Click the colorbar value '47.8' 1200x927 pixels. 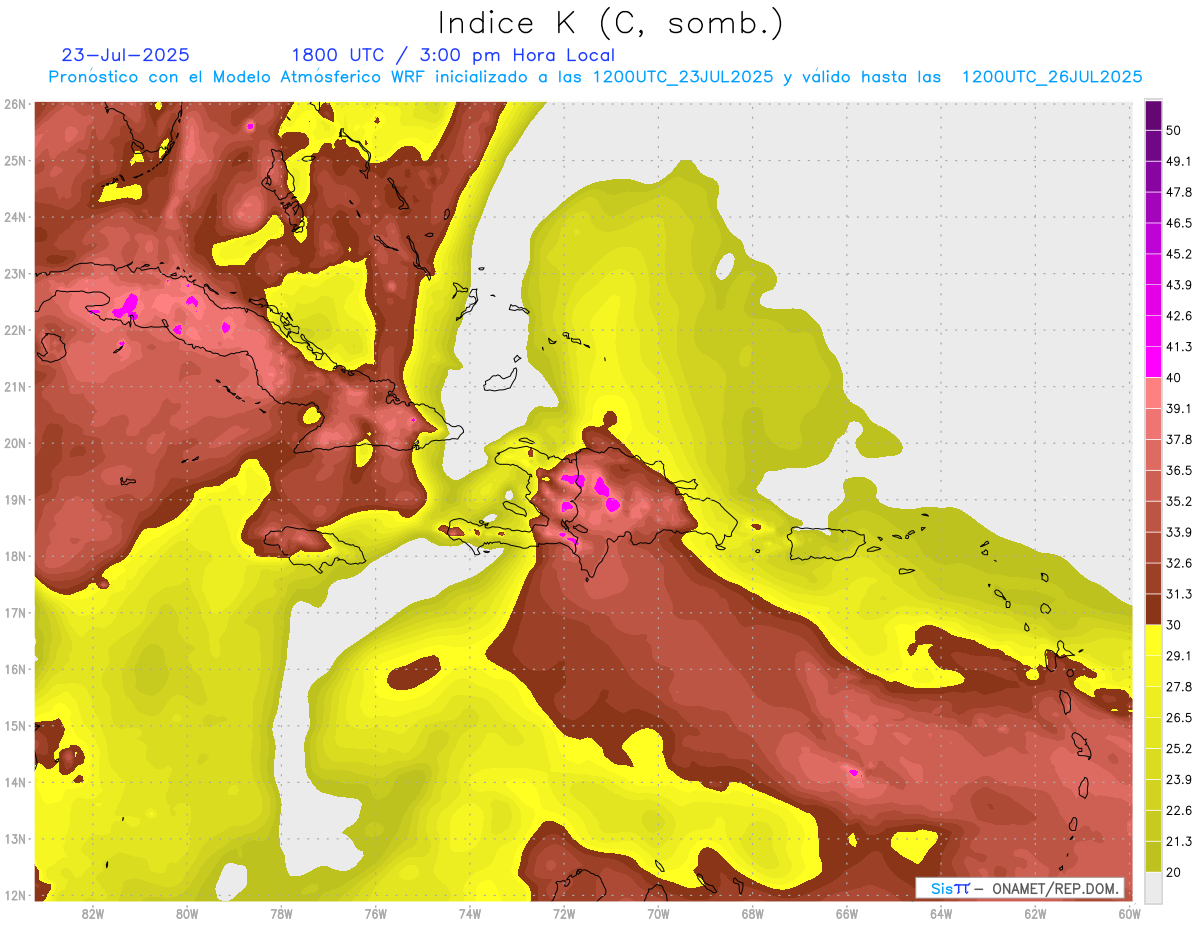(x=1179, y=192)
